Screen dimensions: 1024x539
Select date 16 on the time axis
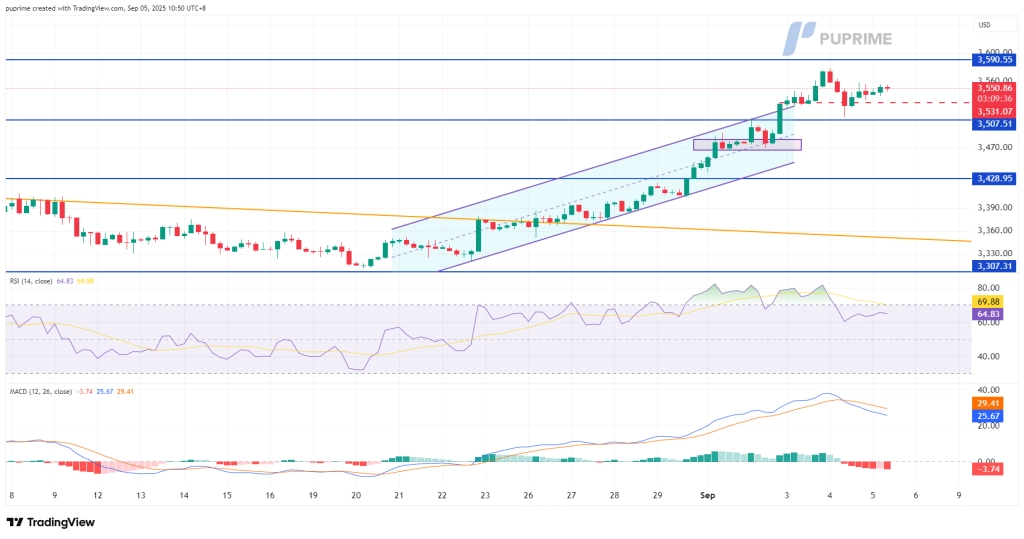pyautogui.click(x=270, y=496)
